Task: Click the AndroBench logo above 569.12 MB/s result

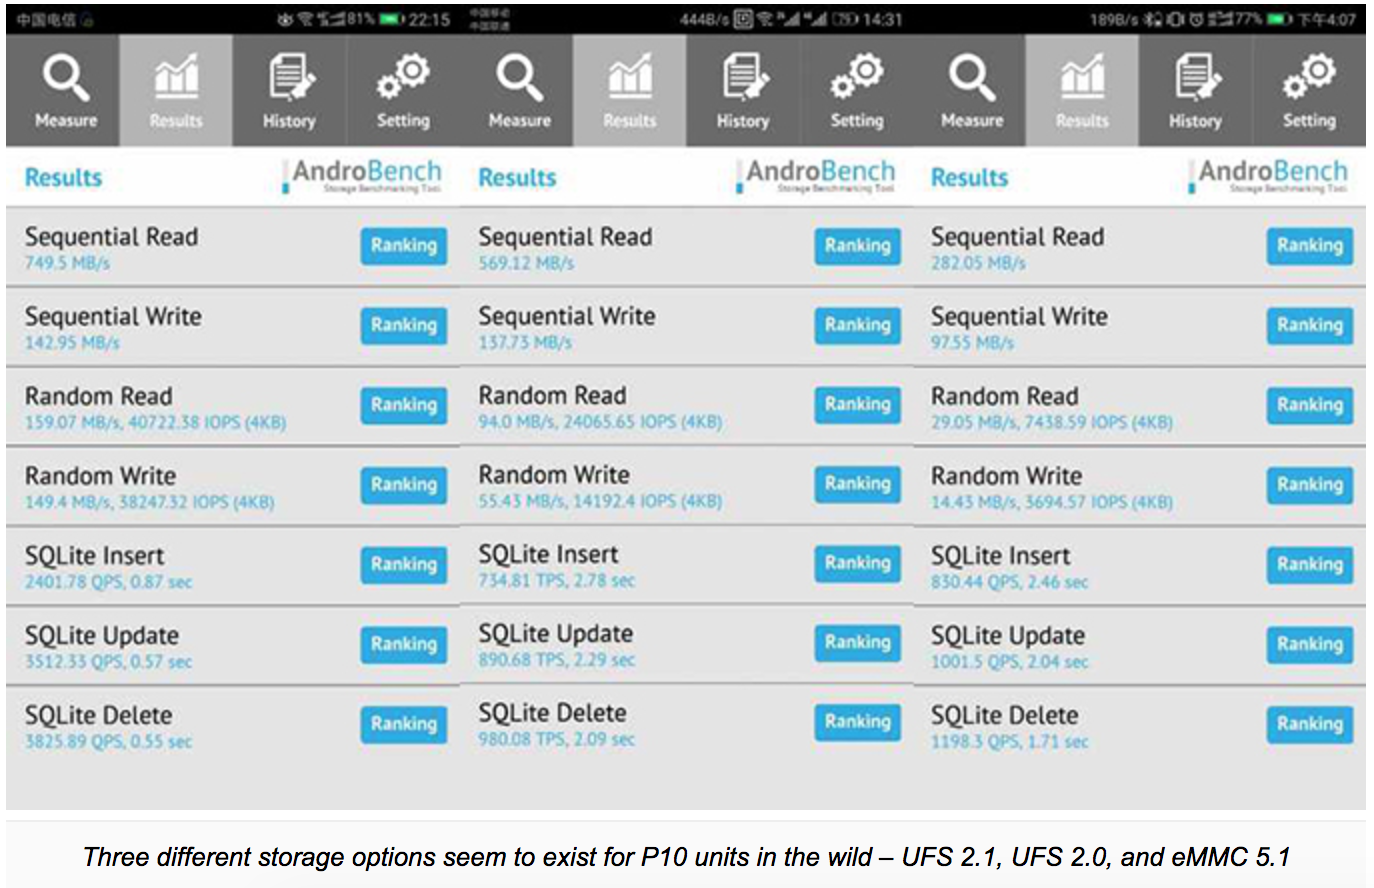Action: coord(820,175)
